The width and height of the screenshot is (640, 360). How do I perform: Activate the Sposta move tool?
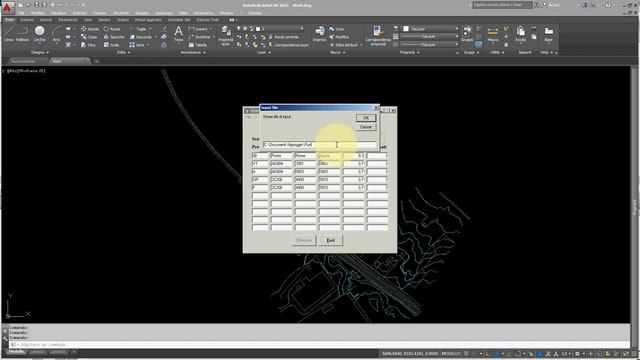pos(90,29)
